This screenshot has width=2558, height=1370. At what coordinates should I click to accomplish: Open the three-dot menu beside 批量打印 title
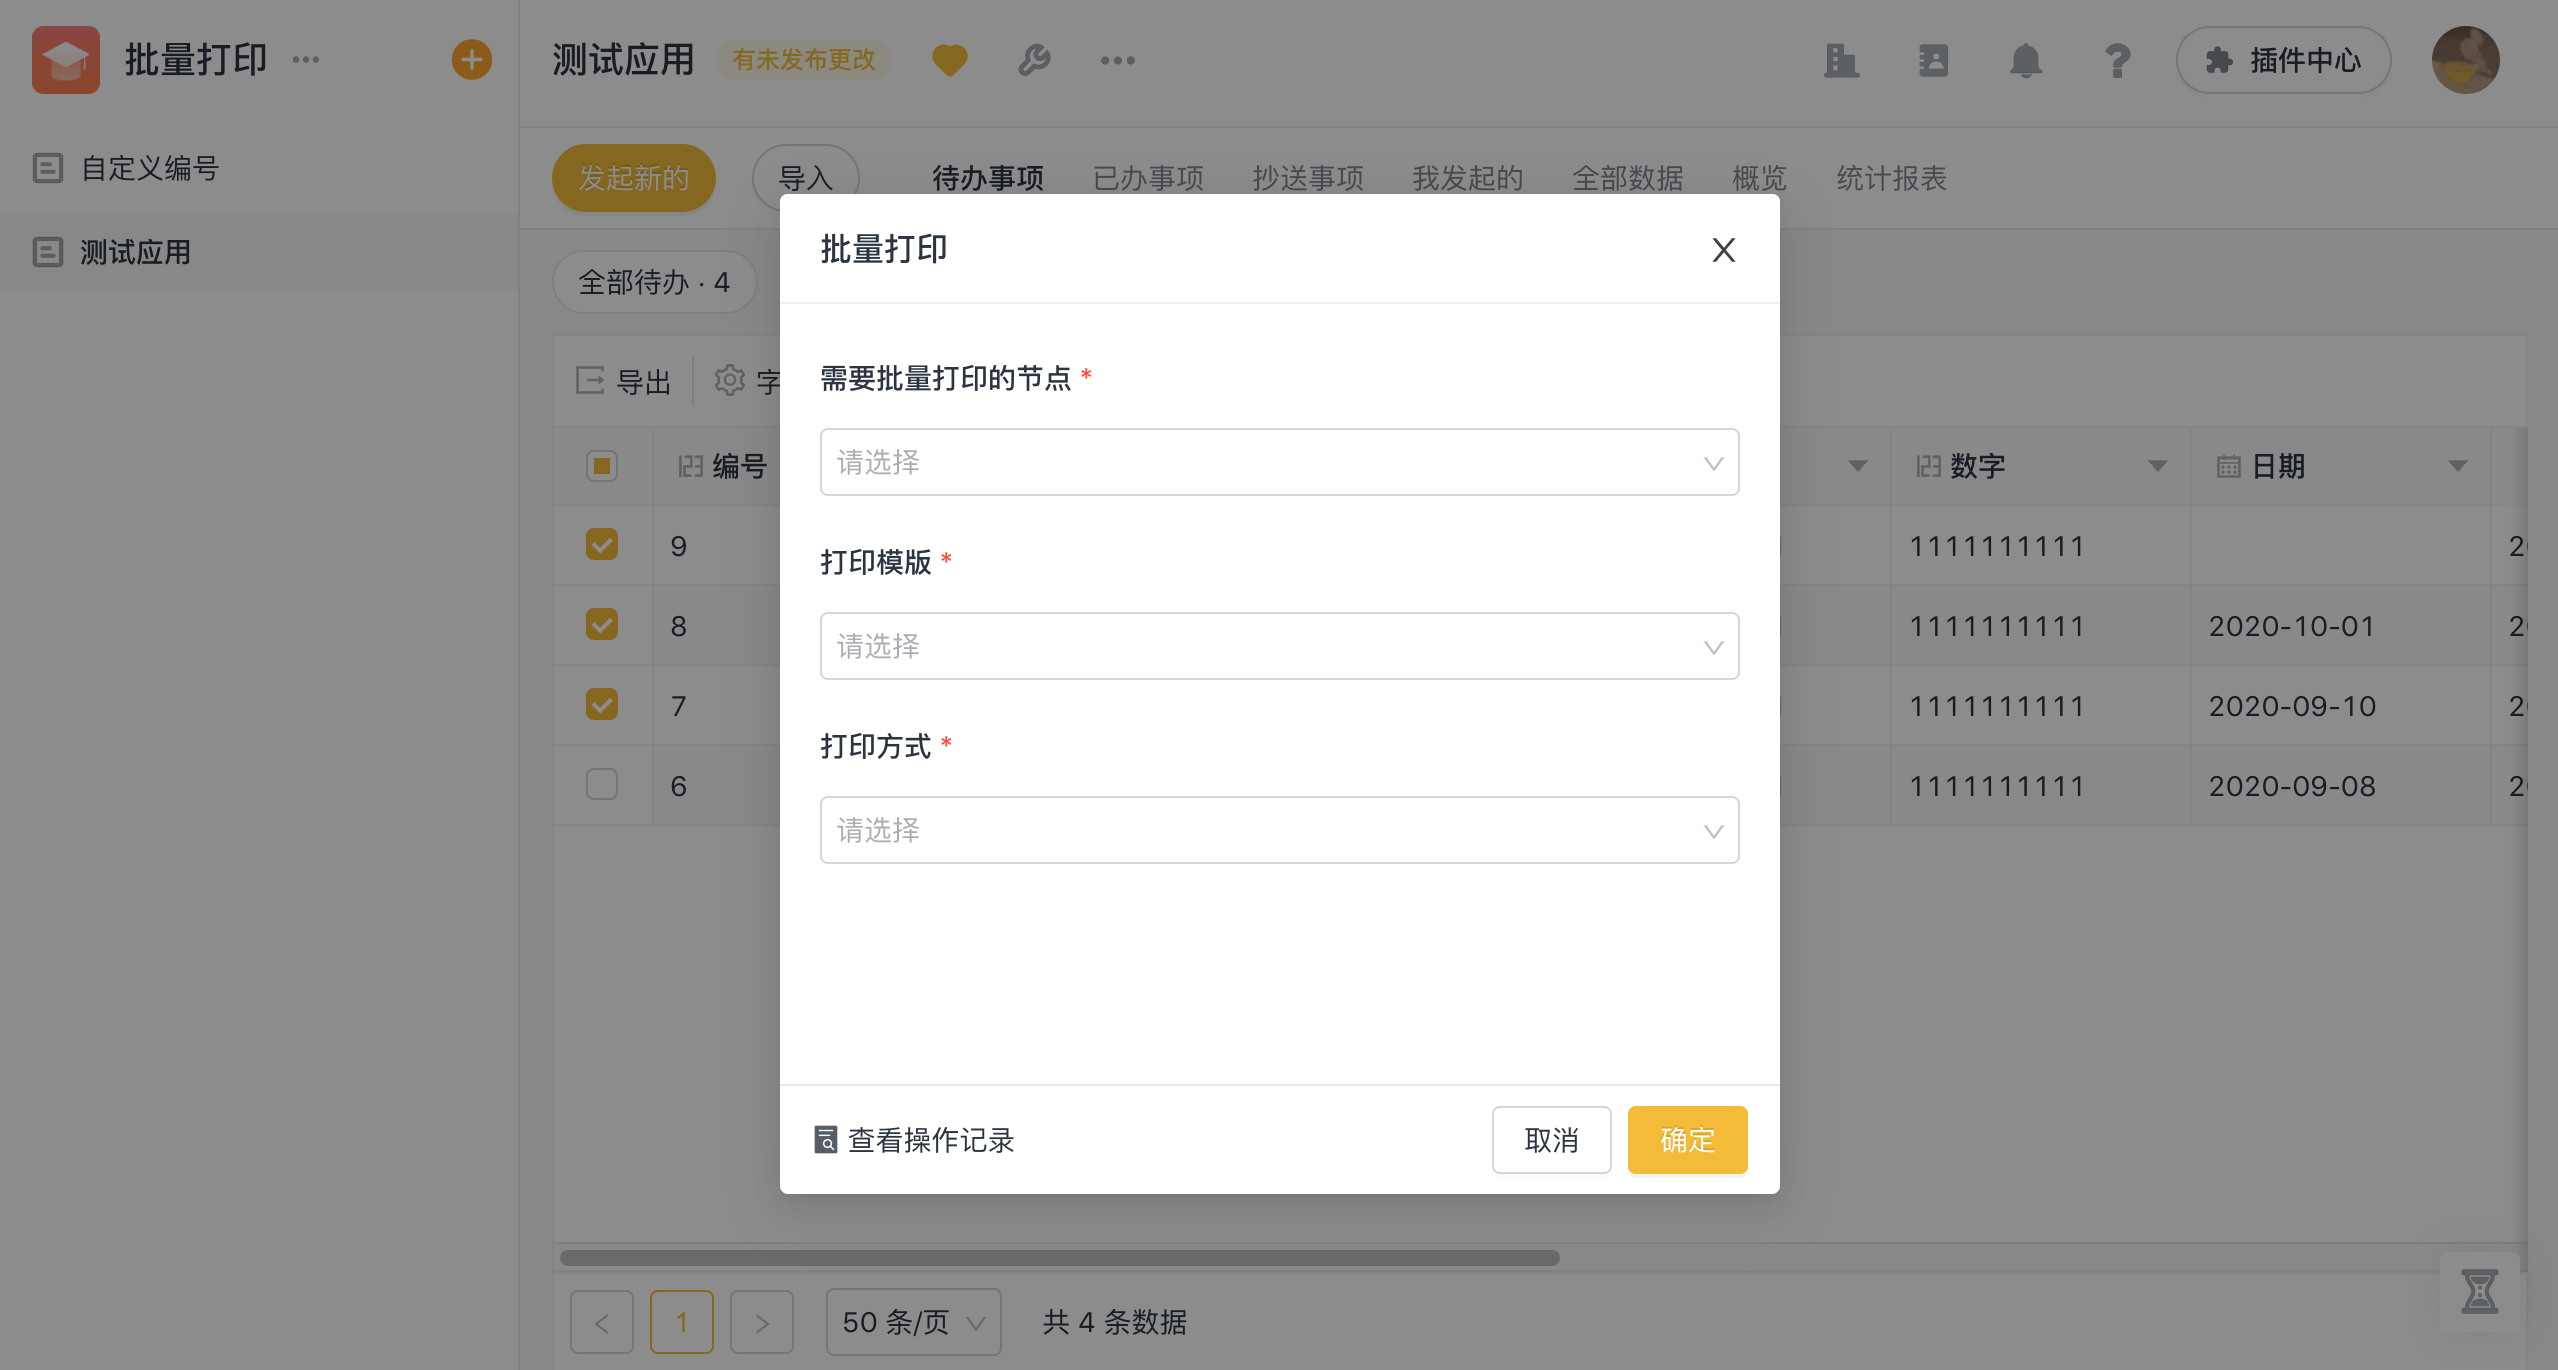(306, 60)
